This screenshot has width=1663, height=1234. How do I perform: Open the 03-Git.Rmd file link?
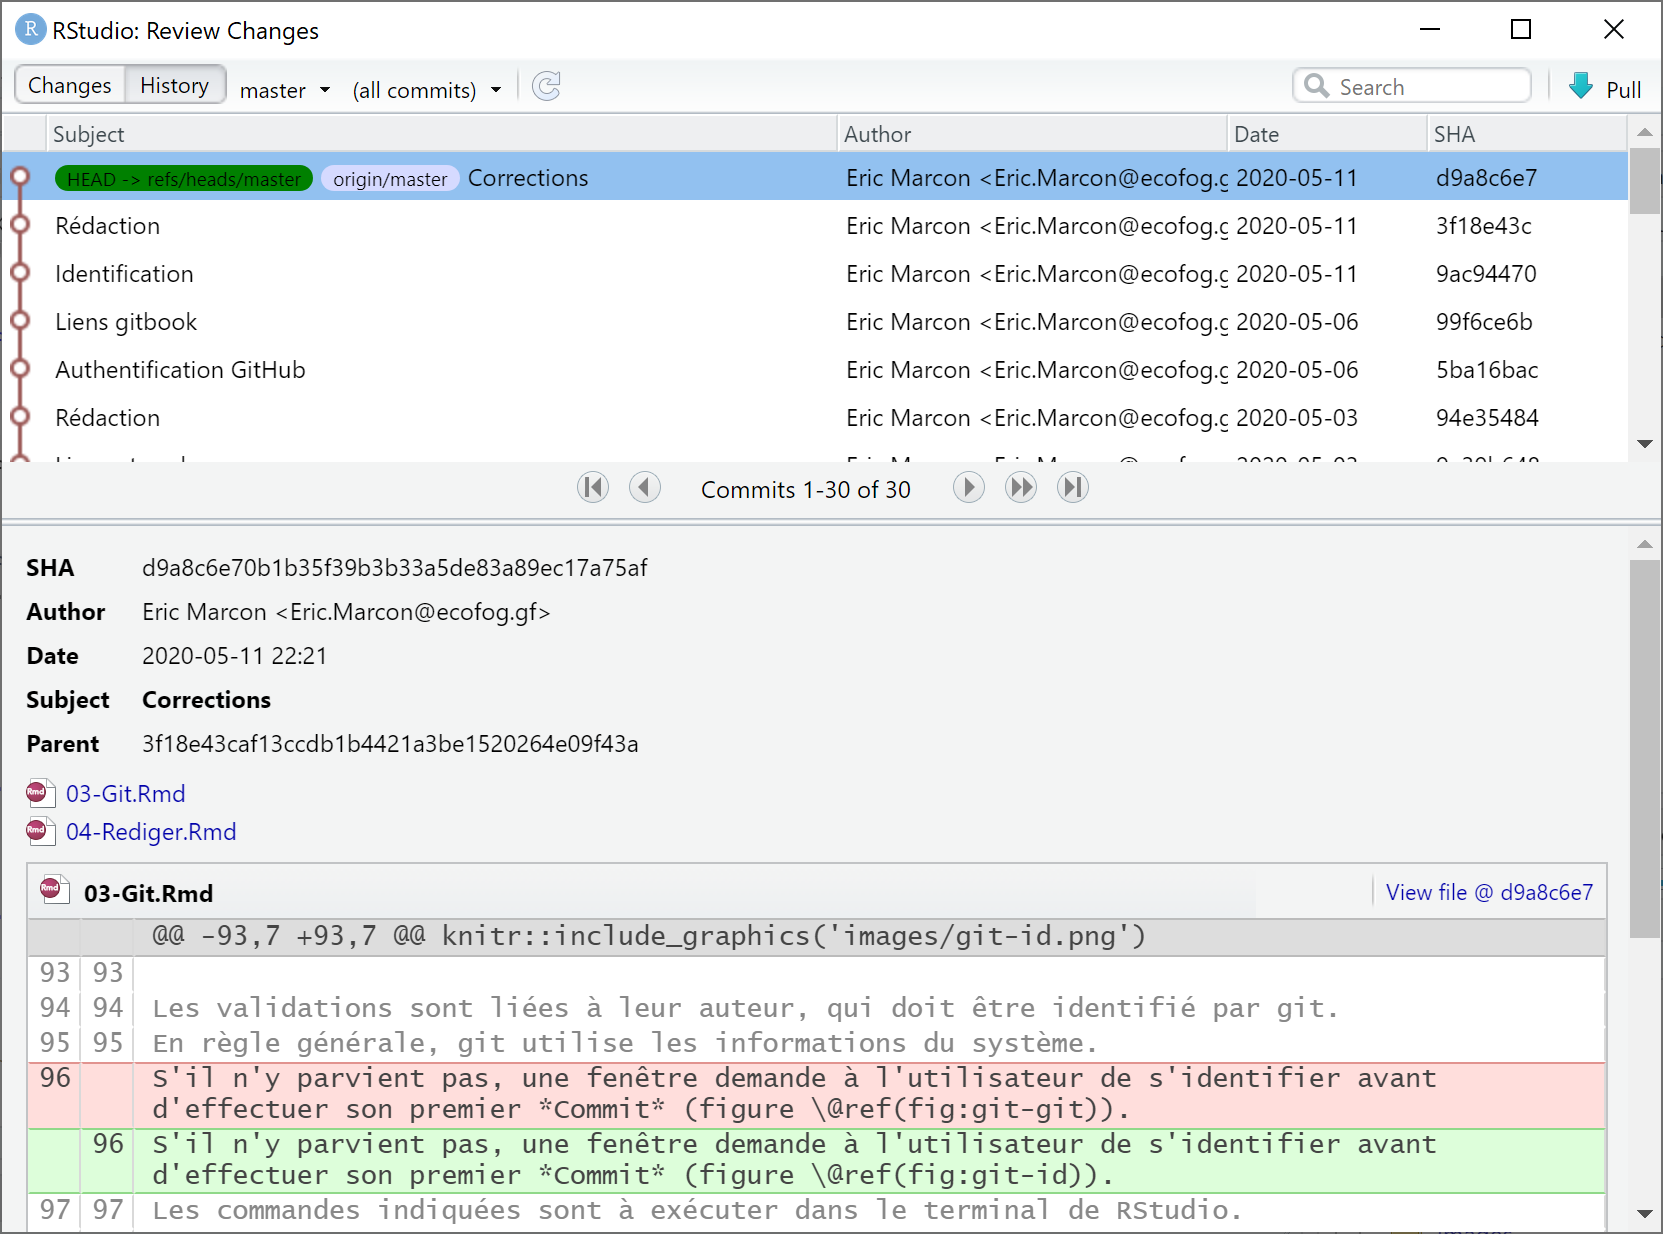click(125, 794)
